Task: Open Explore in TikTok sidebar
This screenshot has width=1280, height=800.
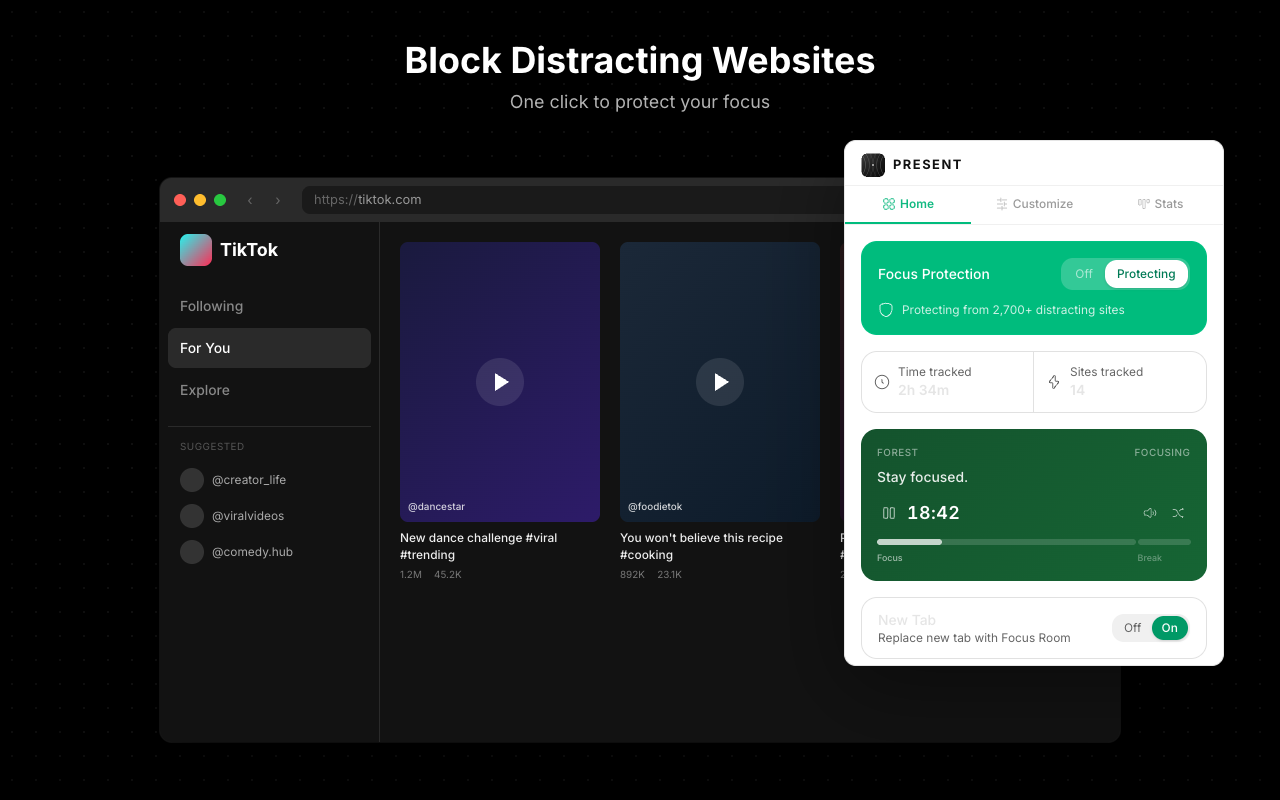Action: click(269, 390)
